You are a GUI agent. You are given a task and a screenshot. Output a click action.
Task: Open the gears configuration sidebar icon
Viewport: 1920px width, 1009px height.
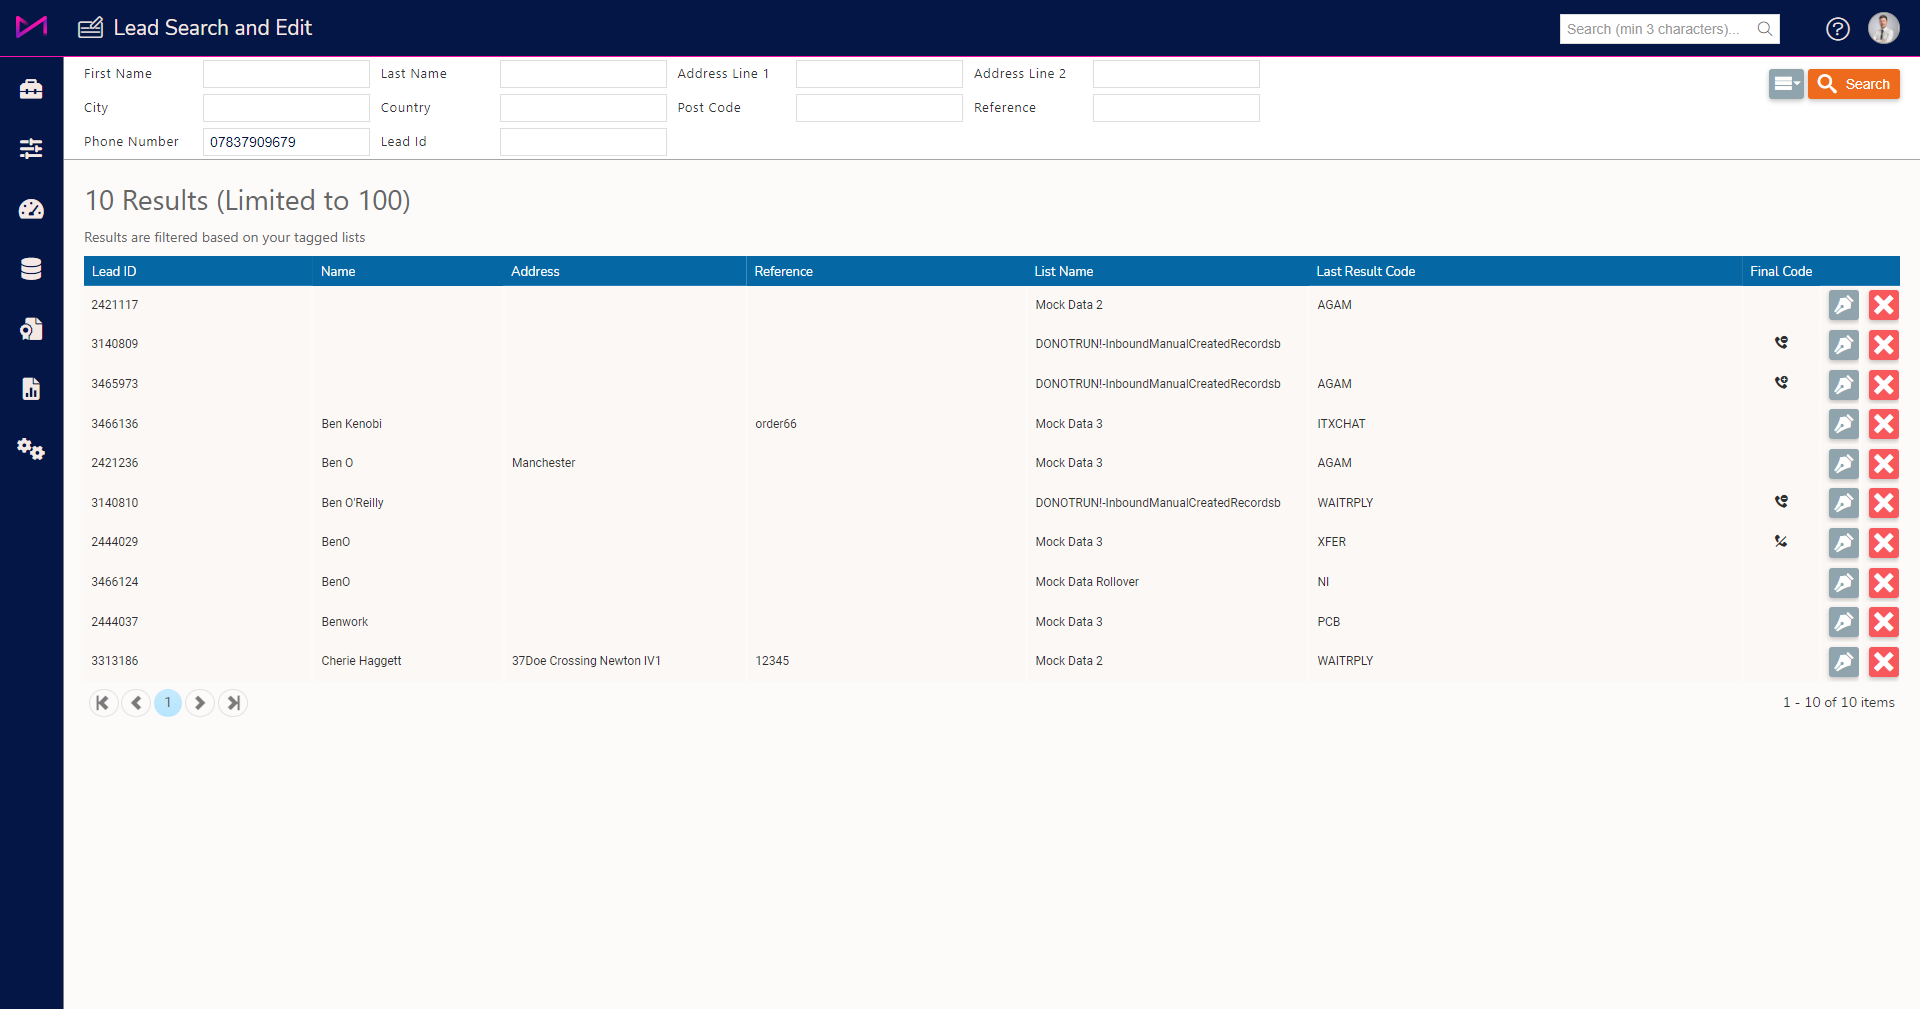pyautogui.click(x=31, y=449)
